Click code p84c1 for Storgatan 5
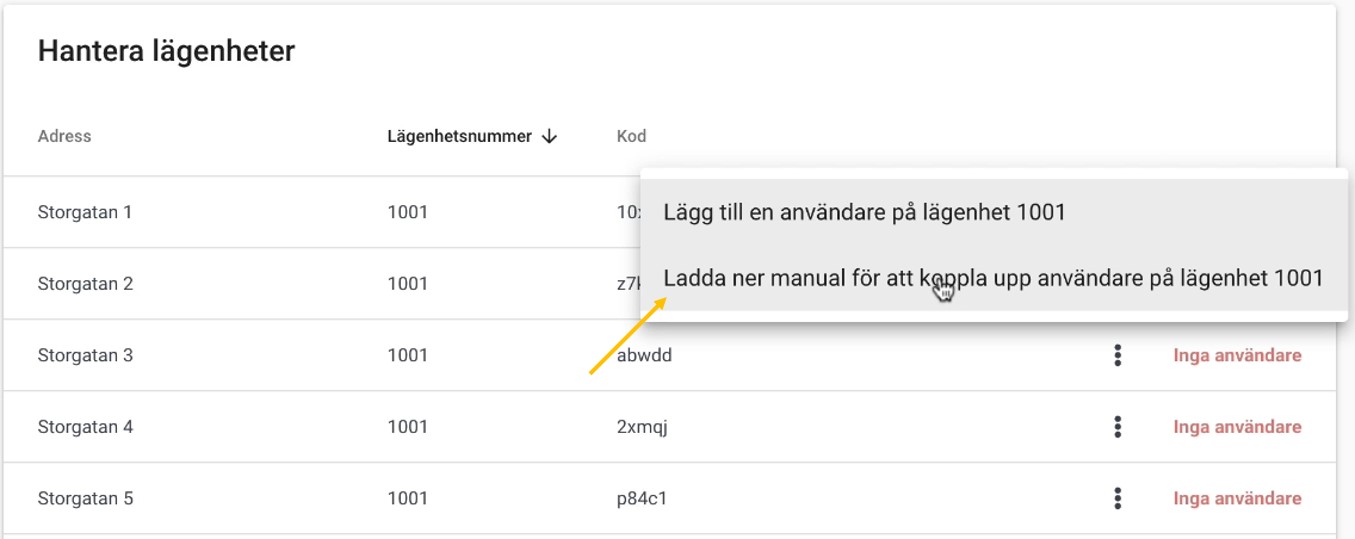1355x539 pixels. click(x=642, y=498)
